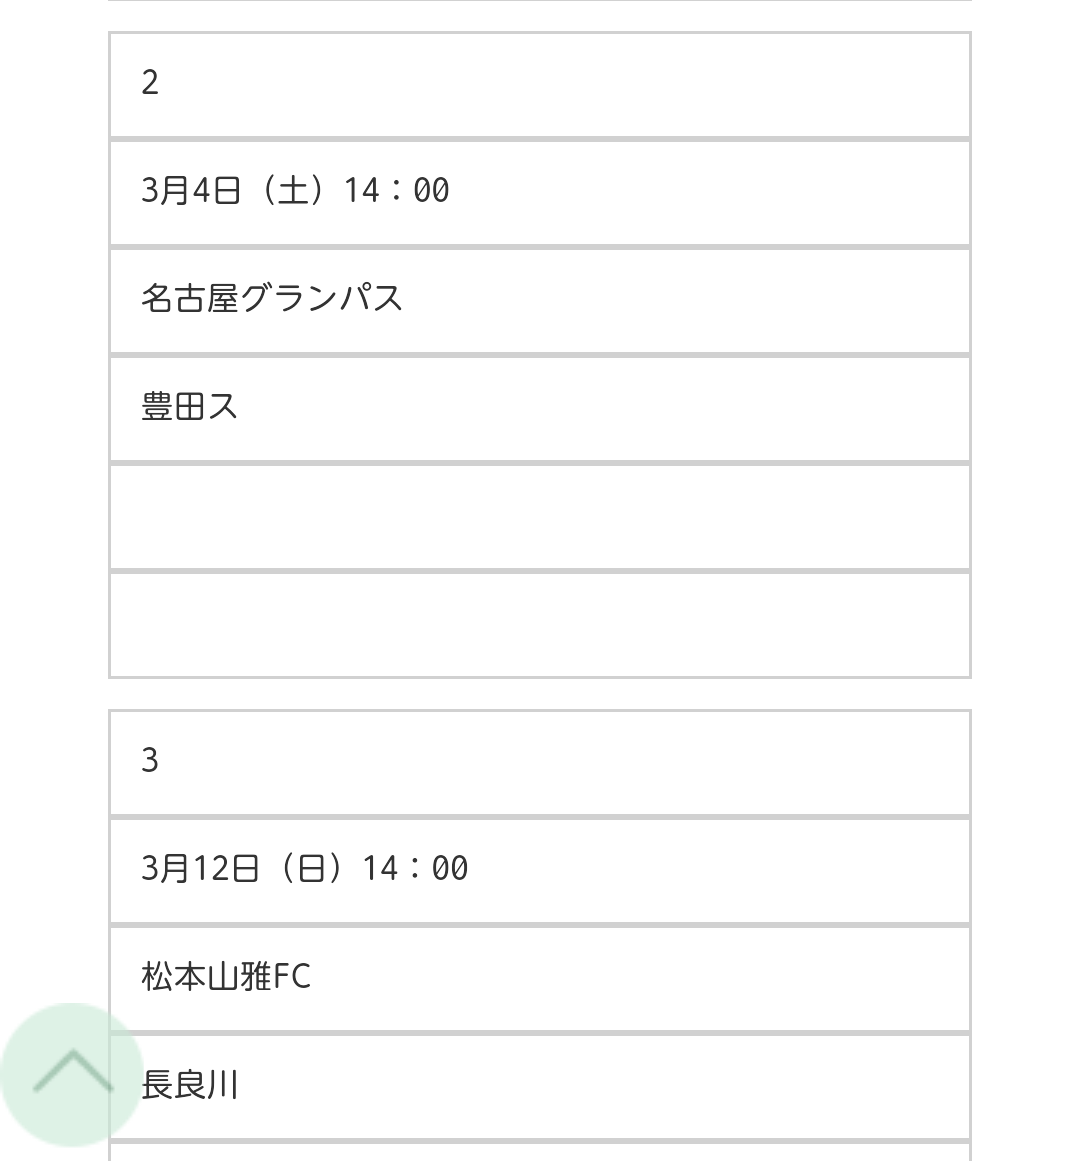Click first empty cell below 豊田ス
The image size is (1071, 1161).
point(540,517)
